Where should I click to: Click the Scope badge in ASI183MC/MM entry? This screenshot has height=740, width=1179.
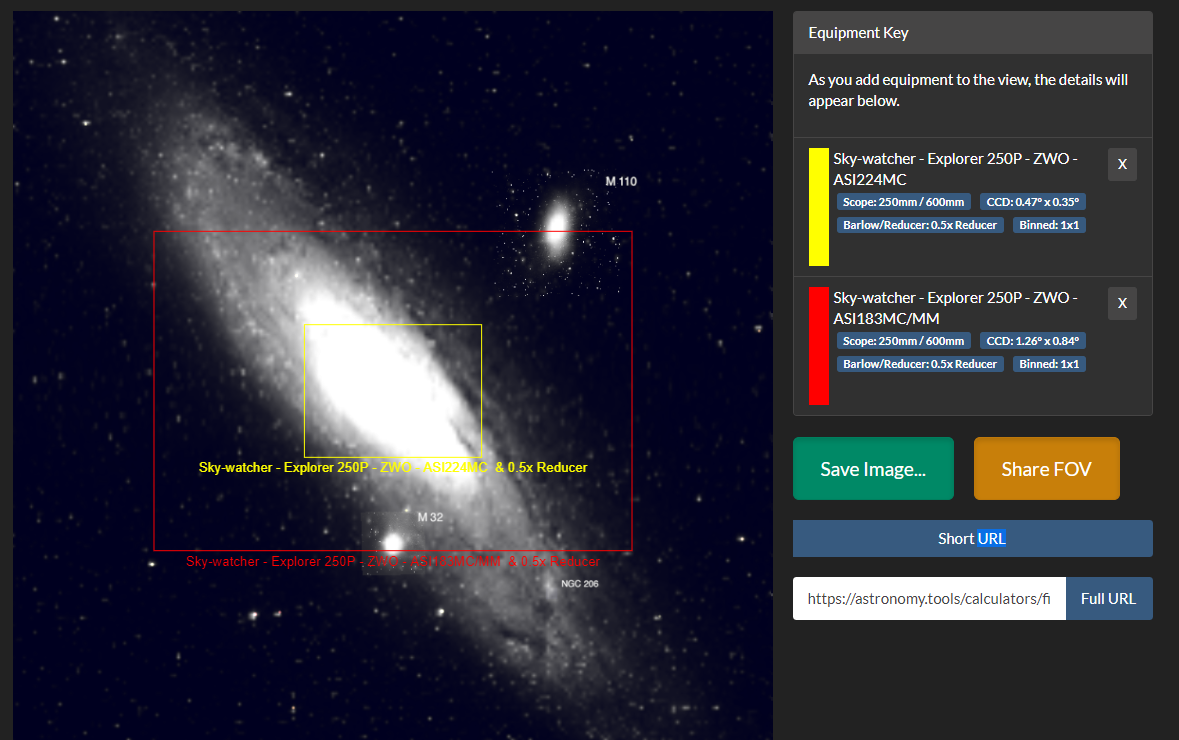[x=903, y=341]
